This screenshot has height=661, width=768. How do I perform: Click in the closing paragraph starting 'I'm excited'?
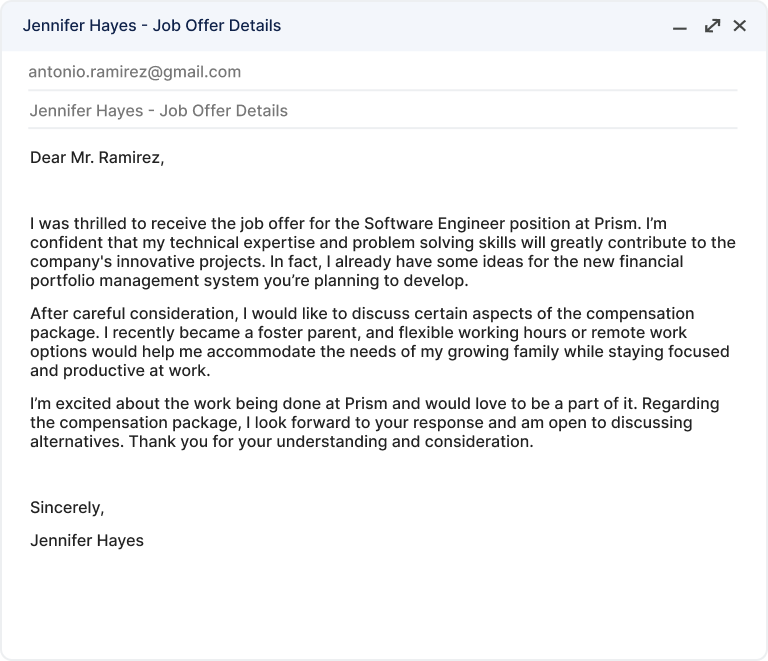coord(375,423)
